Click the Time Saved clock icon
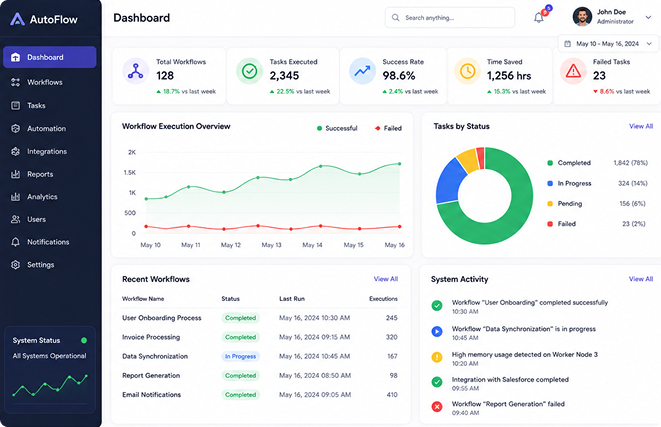The image size is (661, 427). tap(467, 71)
